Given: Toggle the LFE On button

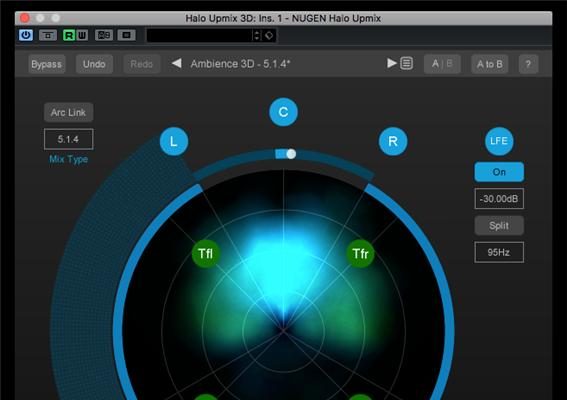Looking at the screenshot, I should tap(499, 172).
